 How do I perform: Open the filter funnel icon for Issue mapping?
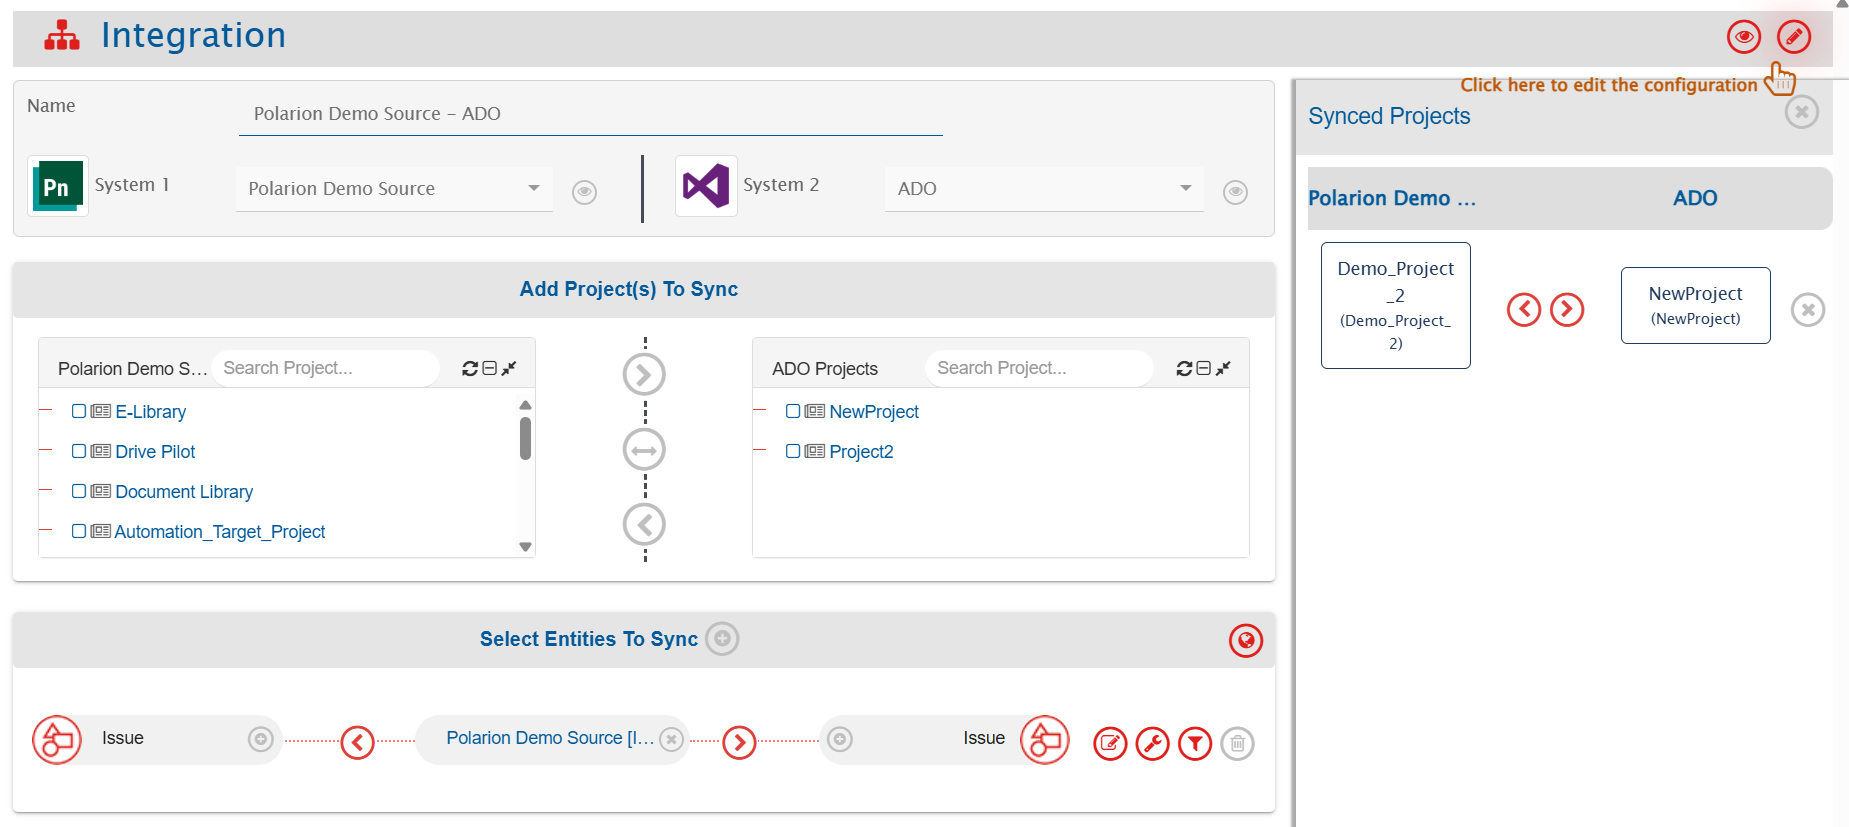pyautogui.click(x=1195, y=743)
